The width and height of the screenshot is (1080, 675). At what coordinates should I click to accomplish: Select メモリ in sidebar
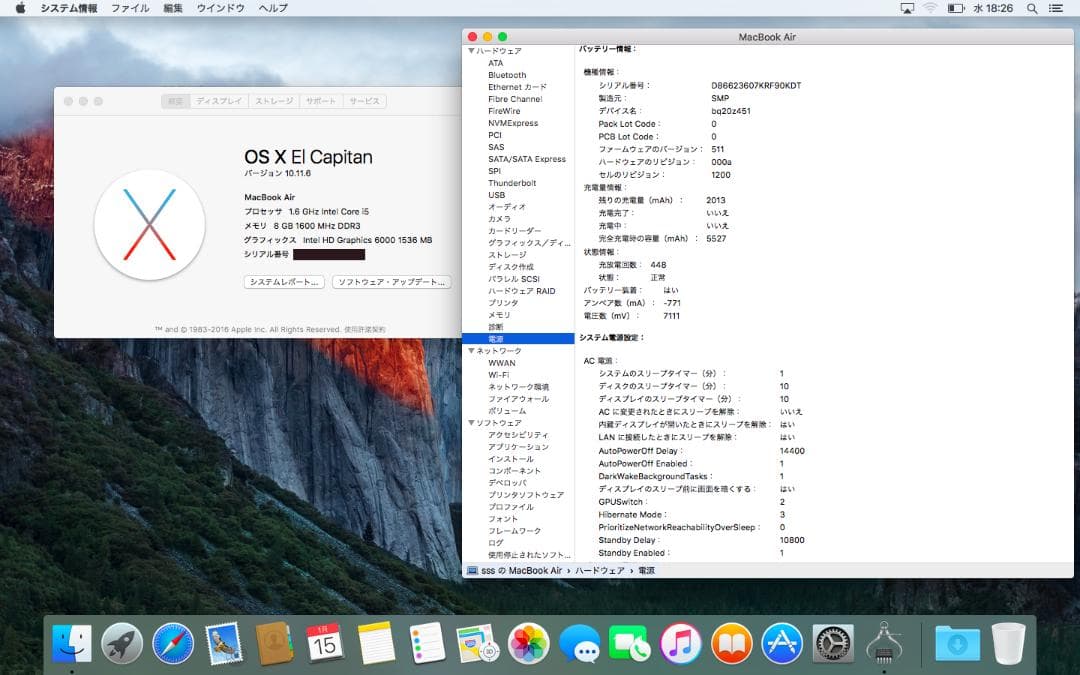(499, 315)
